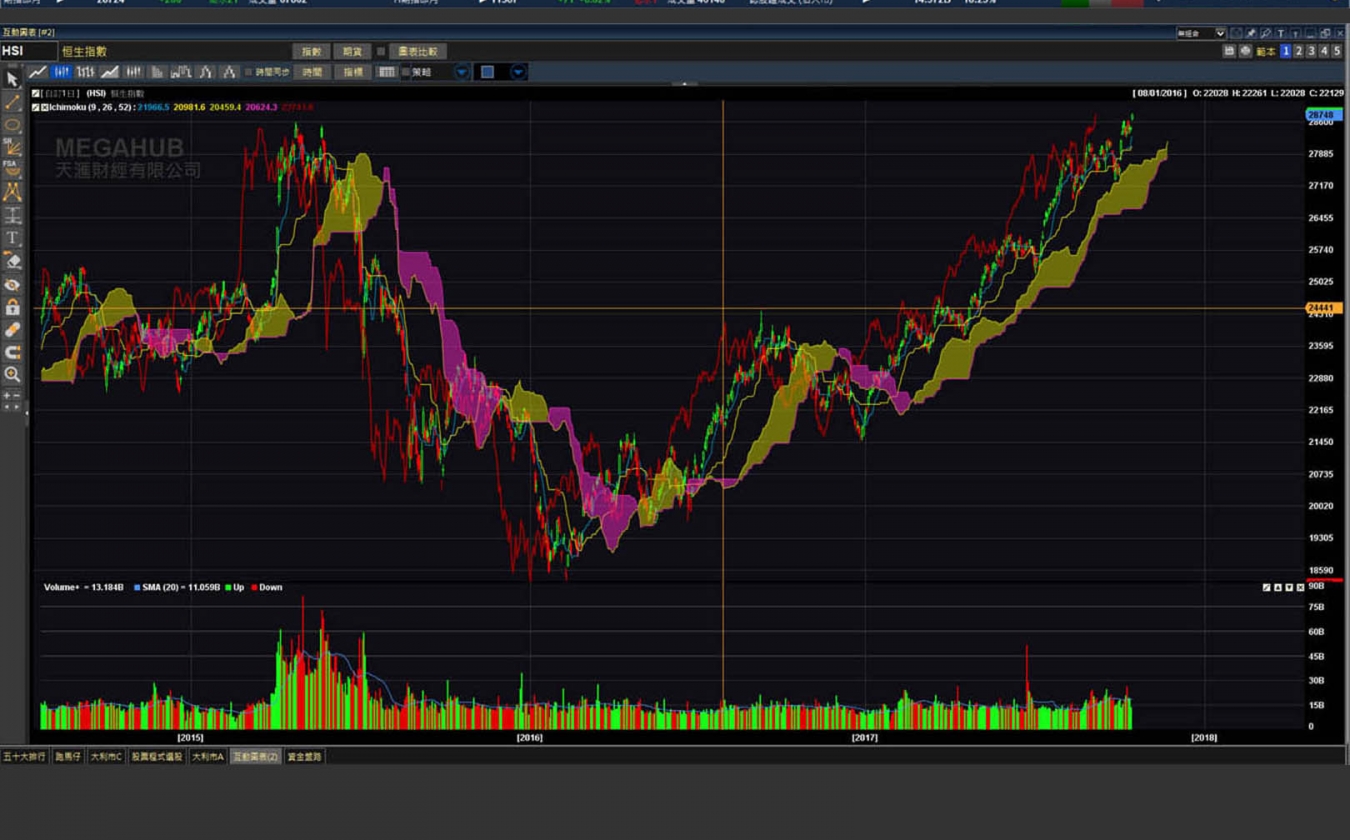Image resolution: width=1350 pixels, height=840 pixels.
Task: Select template number 3
Action: point(1311,51)
